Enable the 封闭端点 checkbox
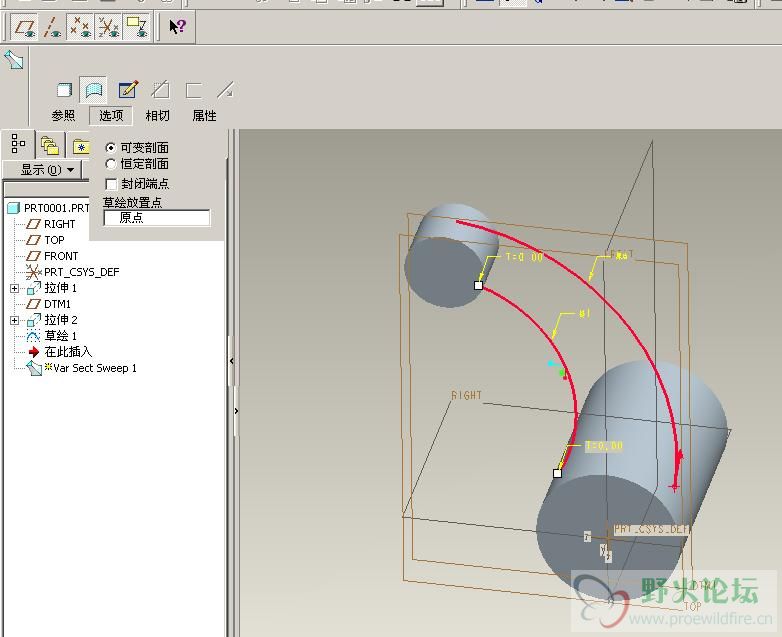This screenshot has height=637, width=782. 111,184
